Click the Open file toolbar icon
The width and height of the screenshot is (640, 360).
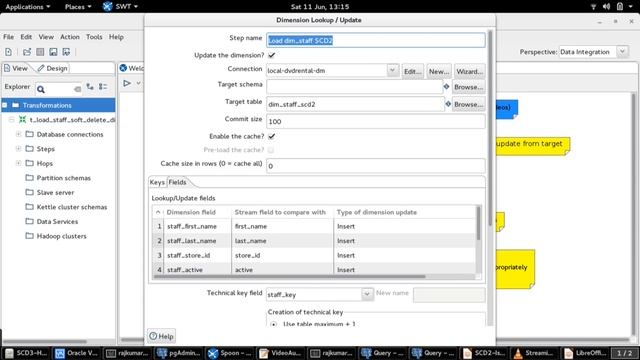27,52
